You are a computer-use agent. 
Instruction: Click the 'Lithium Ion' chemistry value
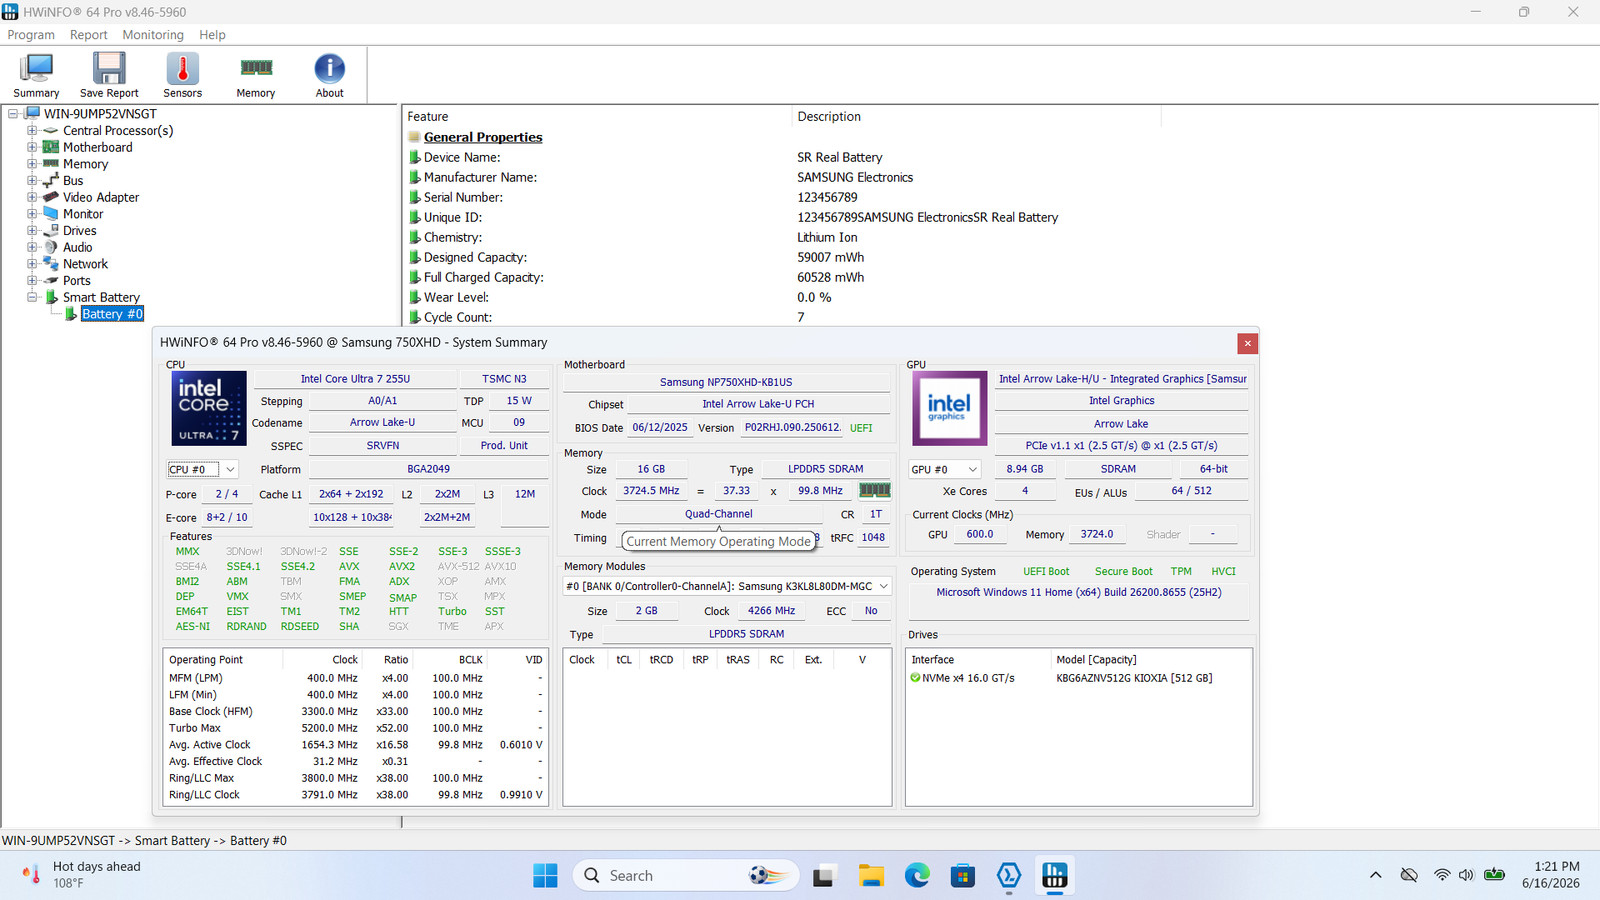(827, 237)
